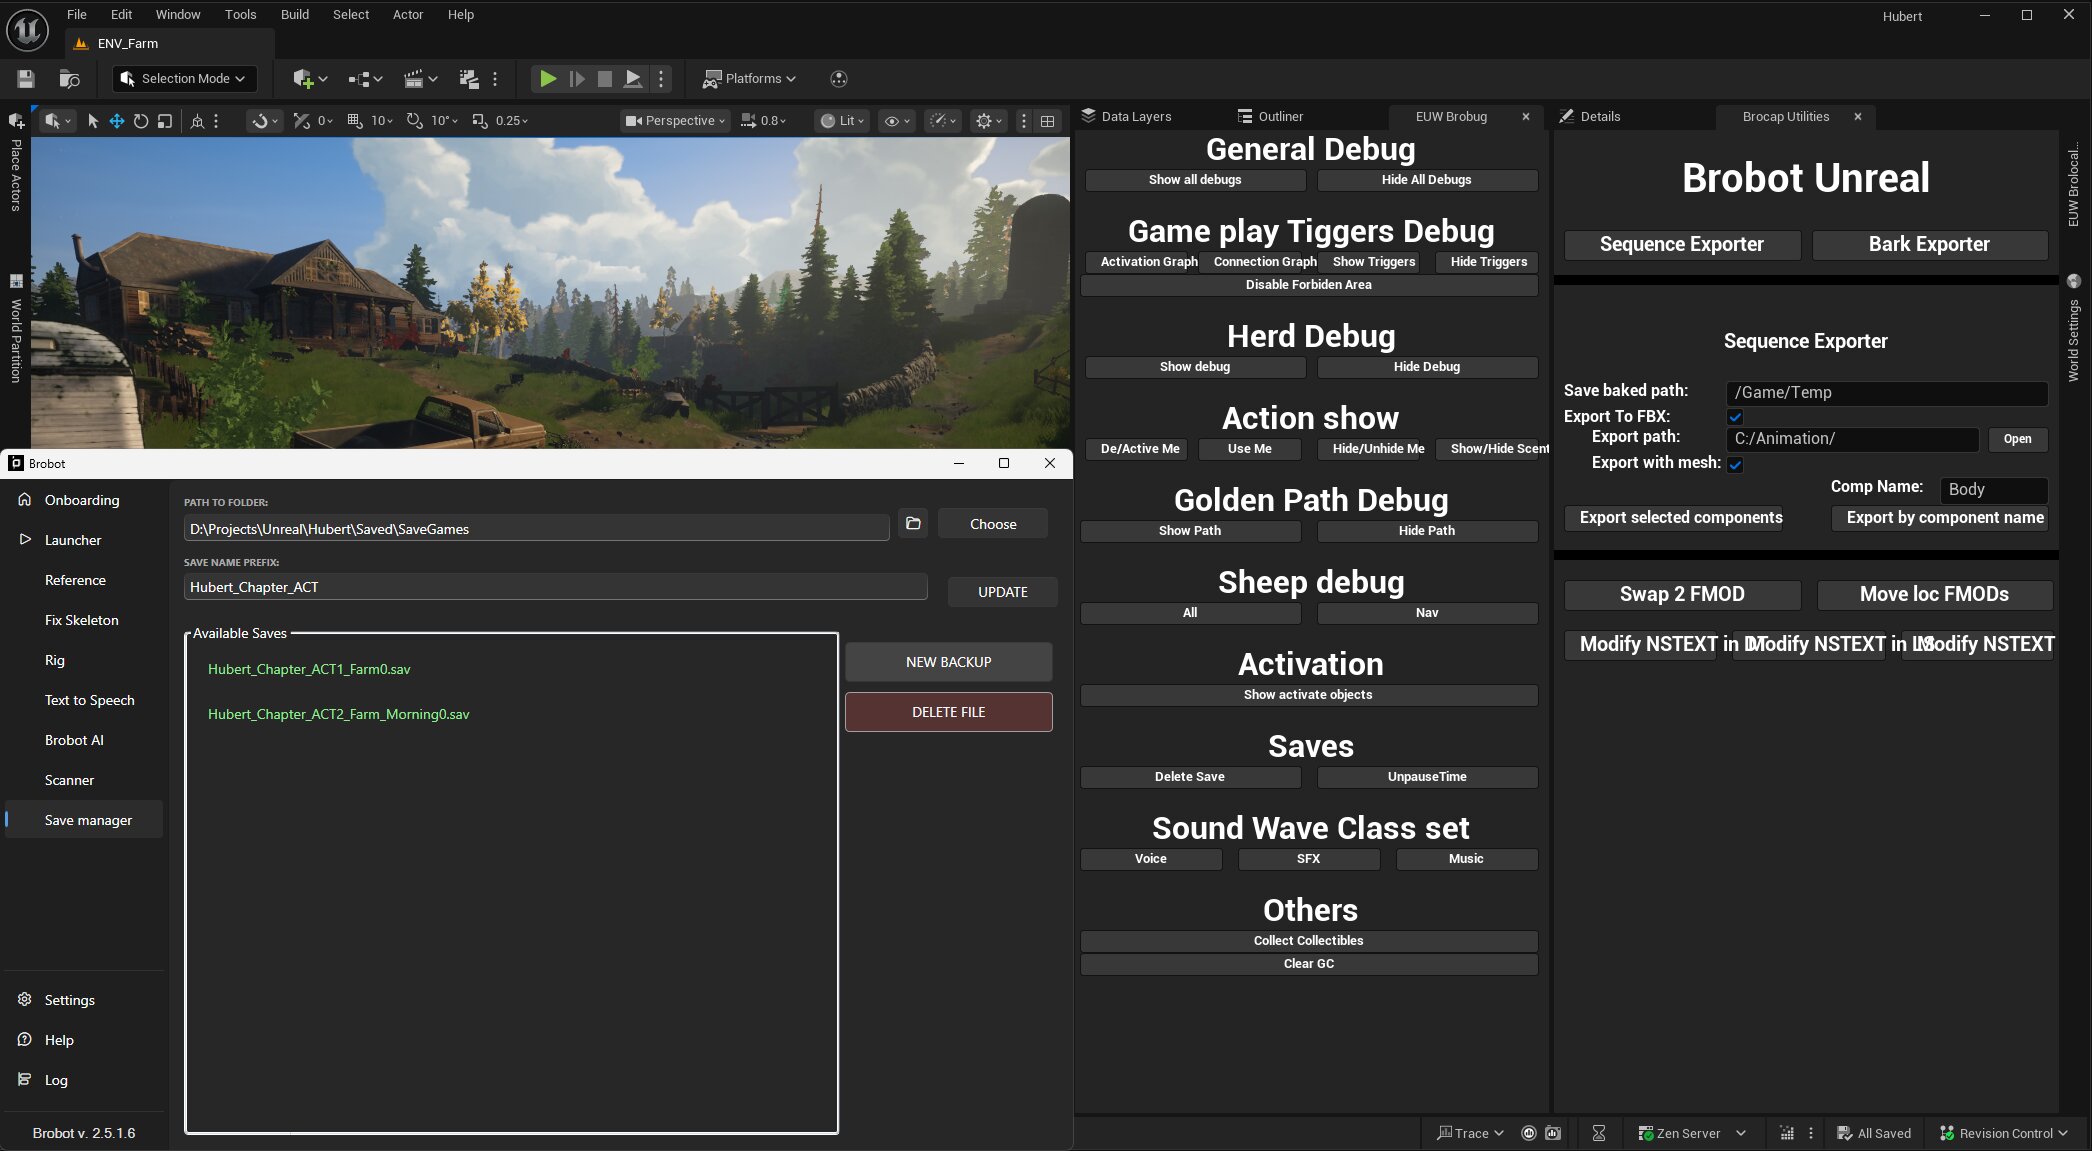Open the Show flags eye menu
The height and width of the screenshot is (1151, 2092).
[x=897, y=121]
